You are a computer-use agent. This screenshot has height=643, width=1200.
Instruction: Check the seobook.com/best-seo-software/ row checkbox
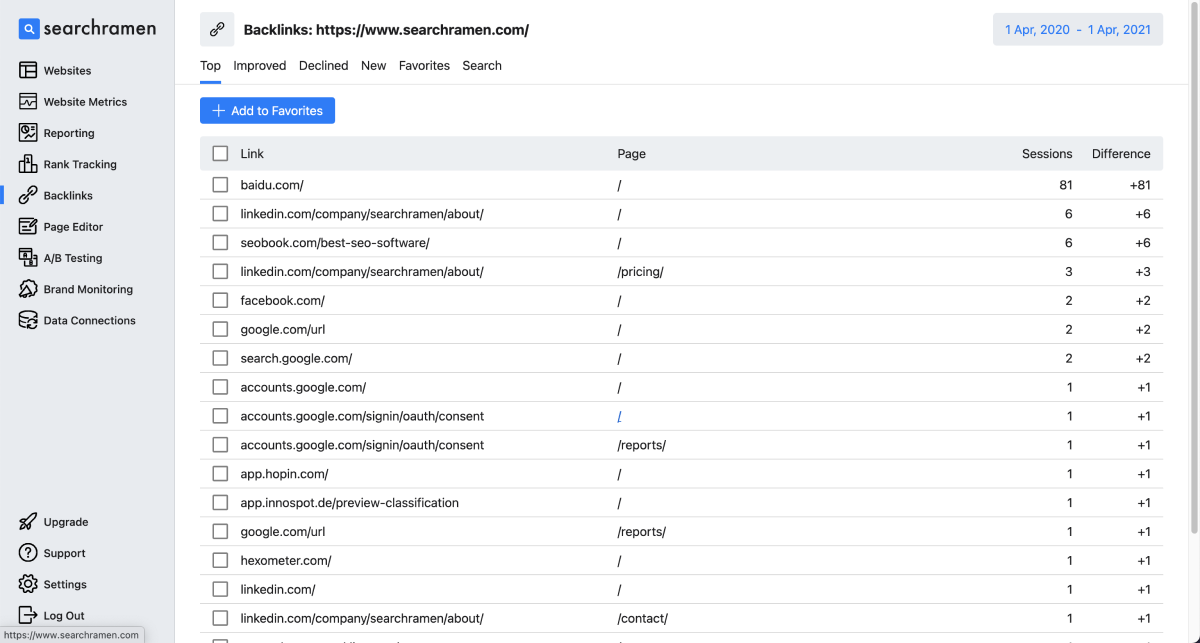click(220, 243)
